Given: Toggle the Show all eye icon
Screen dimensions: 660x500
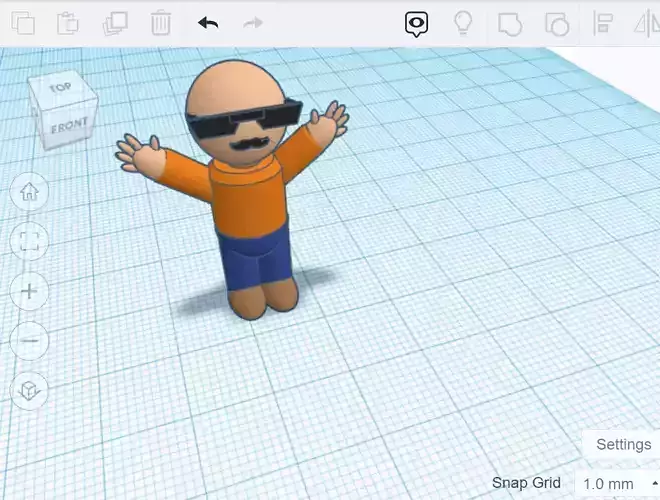Looking at the screenshot, I should 416,24.
